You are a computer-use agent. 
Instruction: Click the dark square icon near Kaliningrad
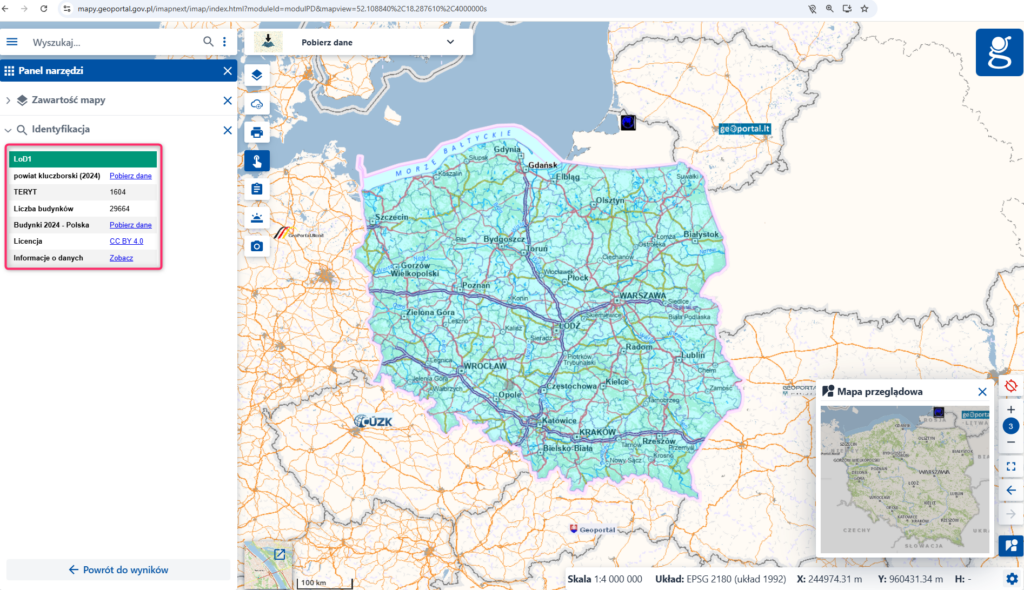[x=628, y=122]
